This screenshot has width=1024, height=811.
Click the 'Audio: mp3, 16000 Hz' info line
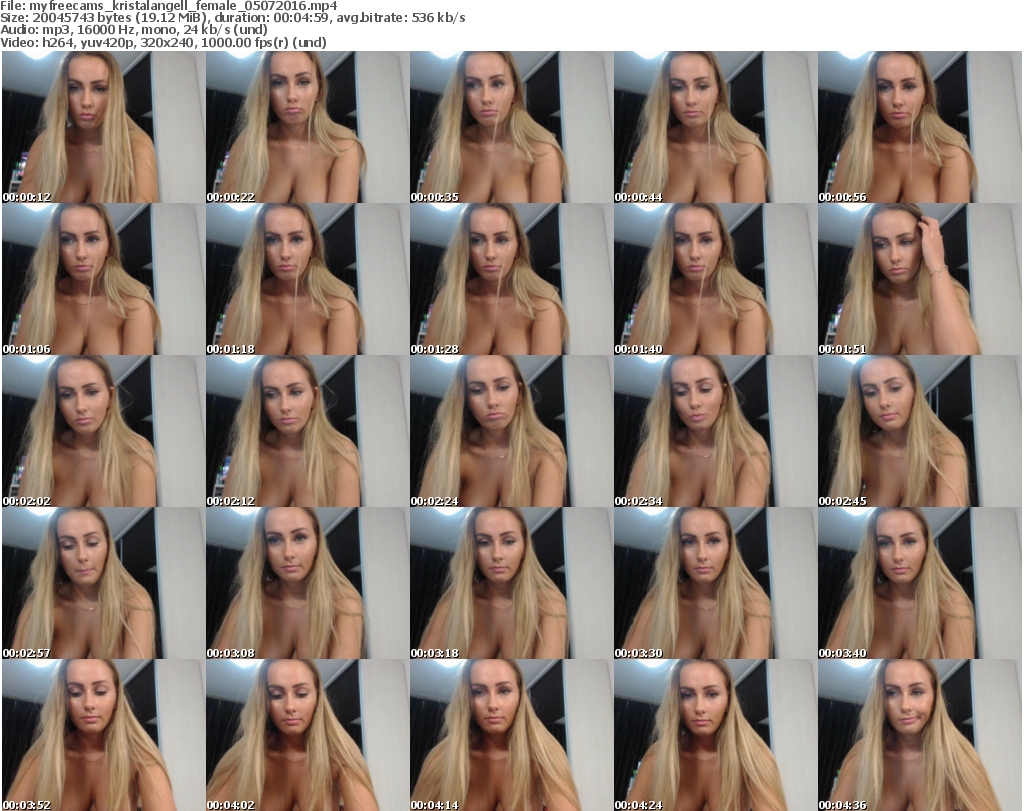point(134,30)
